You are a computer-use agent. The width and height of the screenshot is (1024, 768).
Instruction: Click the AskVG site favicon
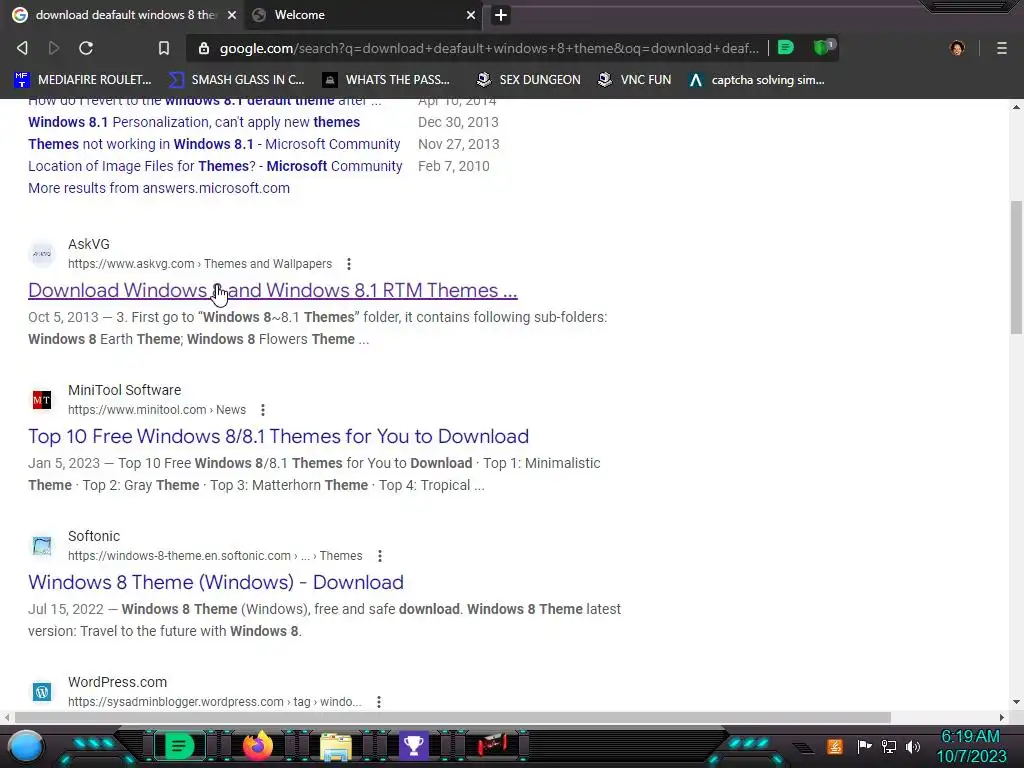pyautogui.click(x=42, y=254)
